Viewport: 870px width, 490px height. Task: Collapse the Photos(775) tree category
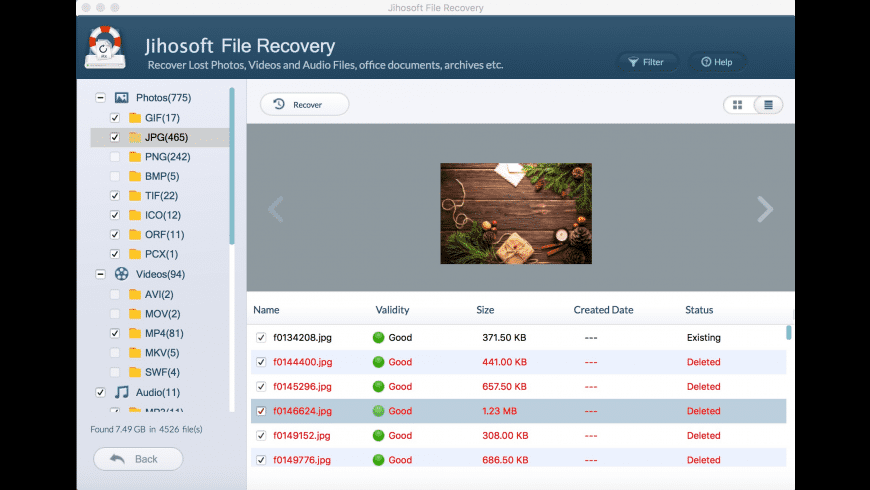coord(100,98)
